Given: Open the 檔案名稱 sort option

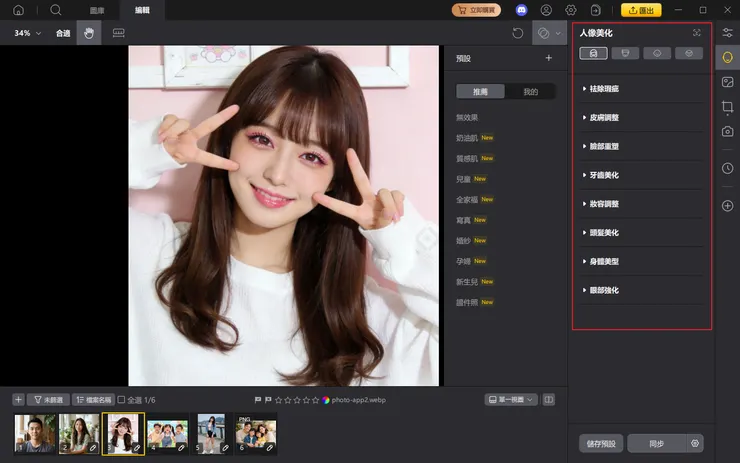Looking at the screenshot, I should pos(93,400).
